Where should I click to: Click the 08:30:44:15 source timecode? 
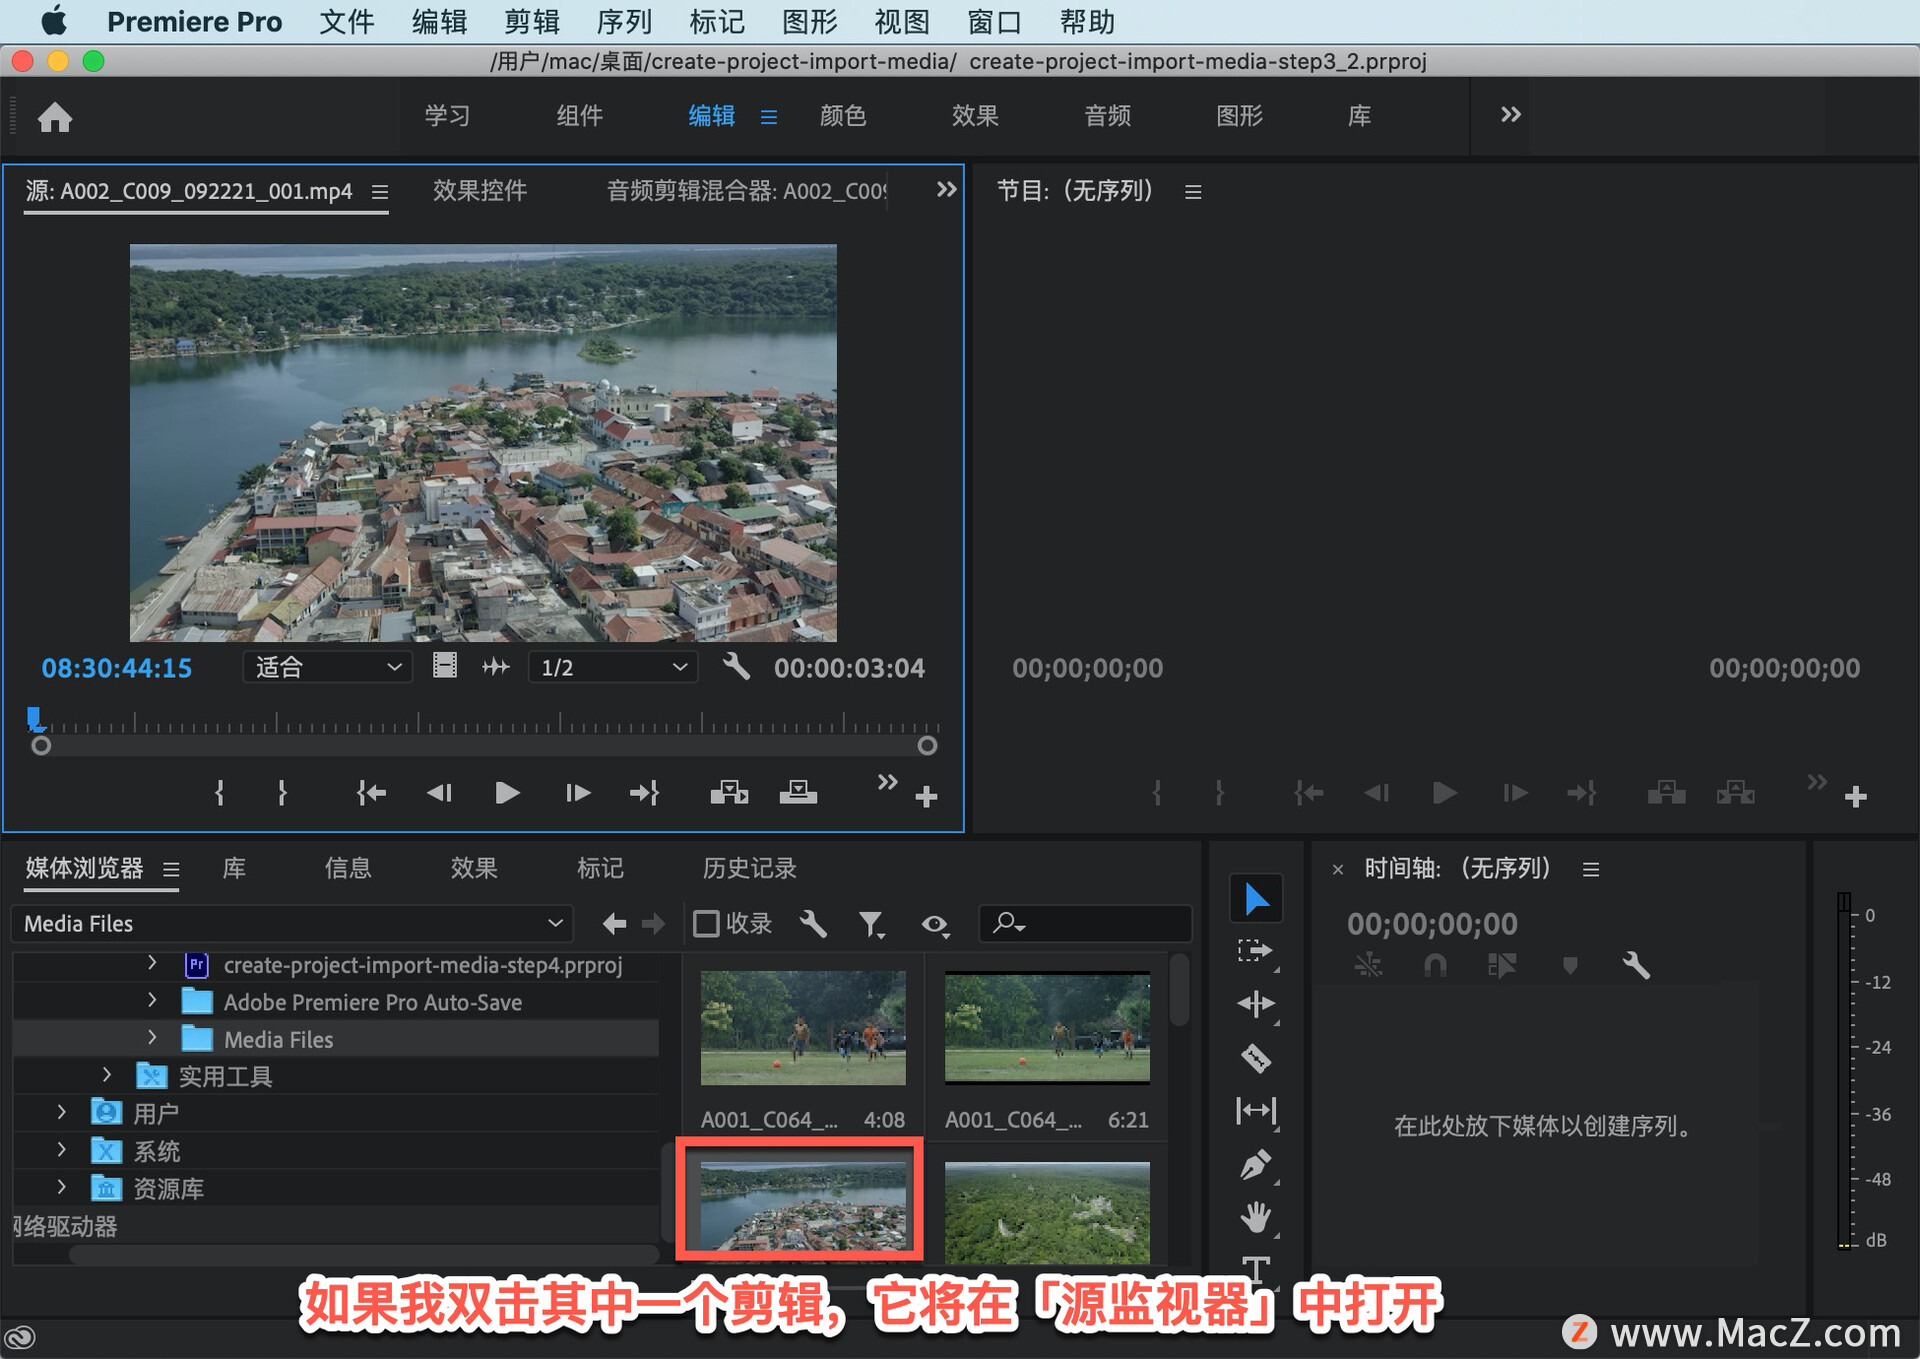(116, 668)
